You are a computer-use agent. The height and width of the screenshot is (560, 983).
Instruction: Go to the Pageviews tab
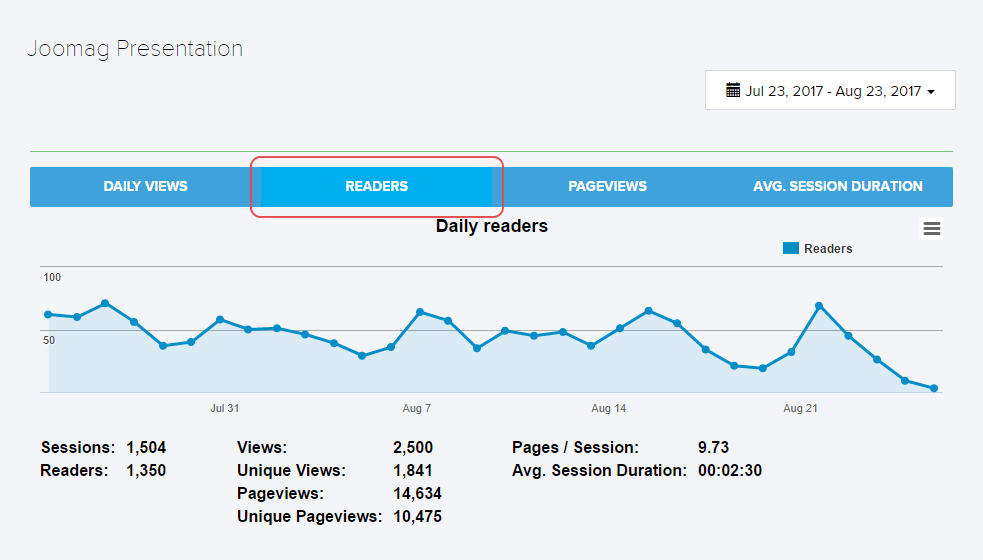coord(607,187)
